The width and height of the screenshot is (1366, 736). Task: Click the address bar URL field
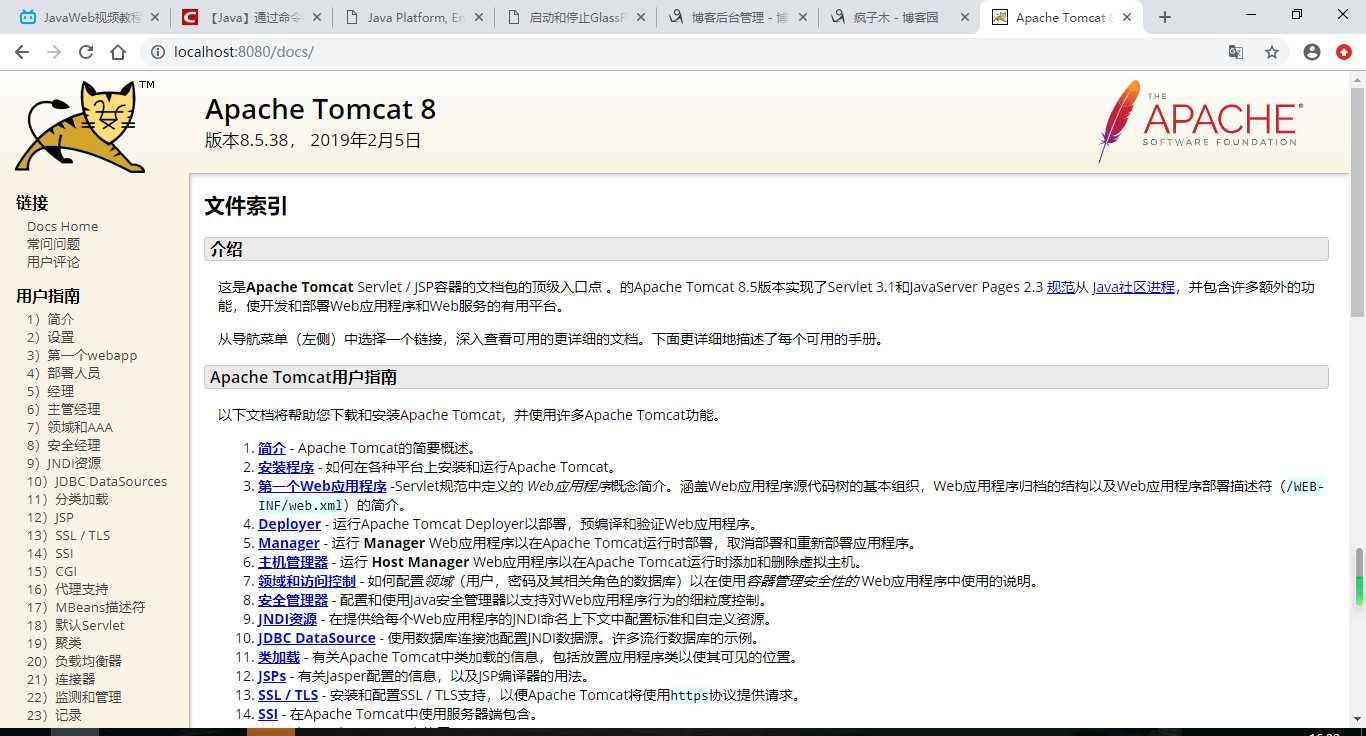tap(690, 52)
